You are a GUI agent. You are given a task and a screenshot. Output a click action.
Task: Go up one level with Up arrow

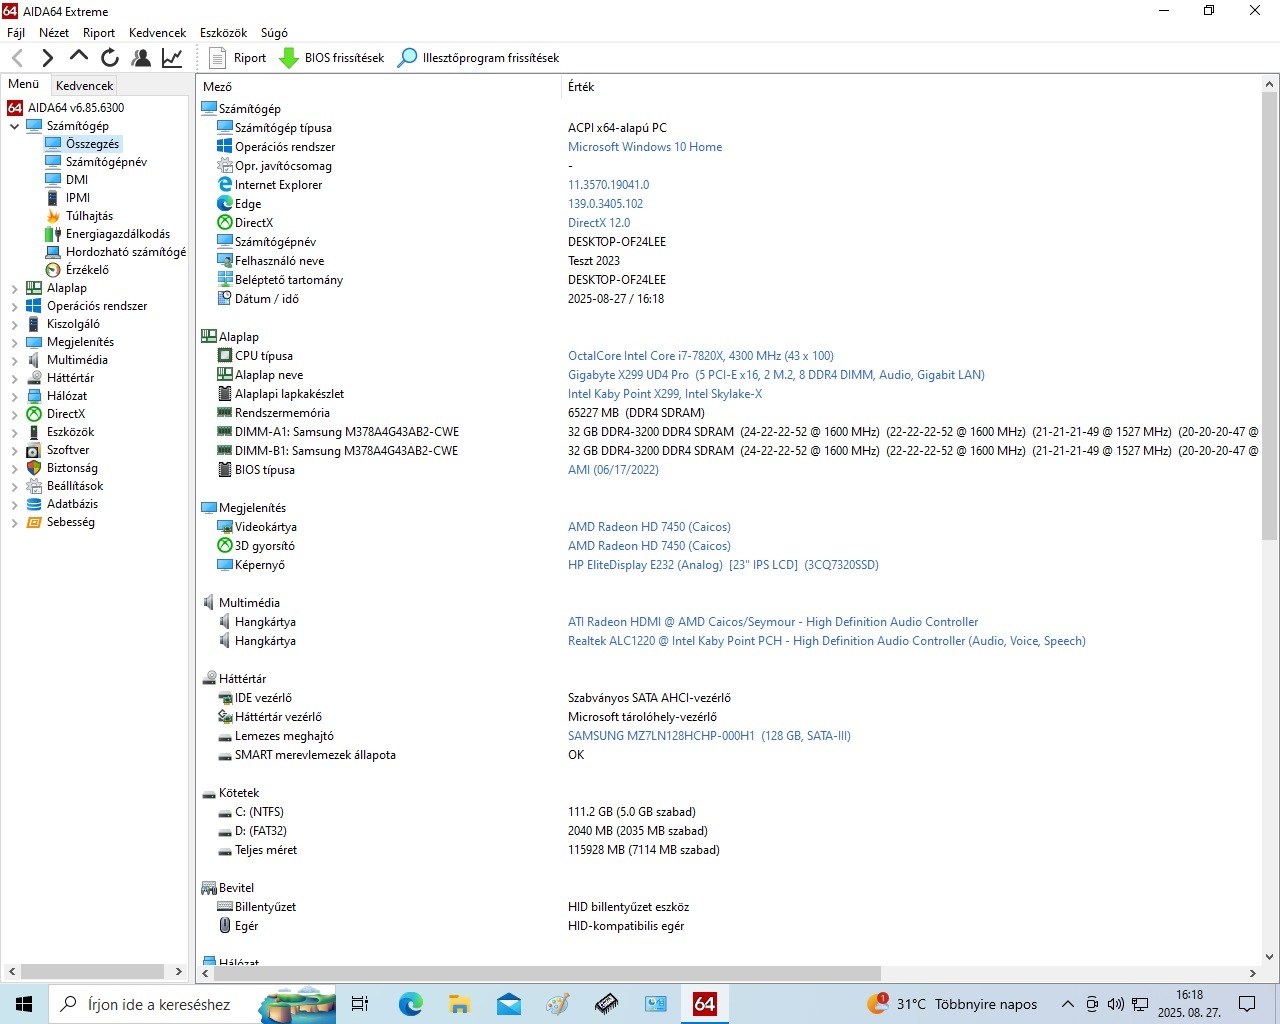79,57
